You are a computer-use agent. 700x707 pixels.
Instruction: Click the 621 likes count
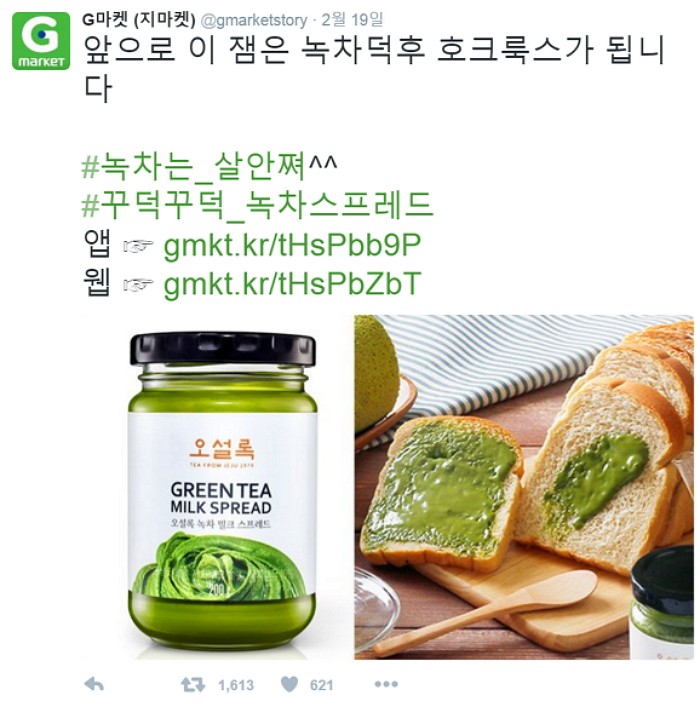(321, 686)
